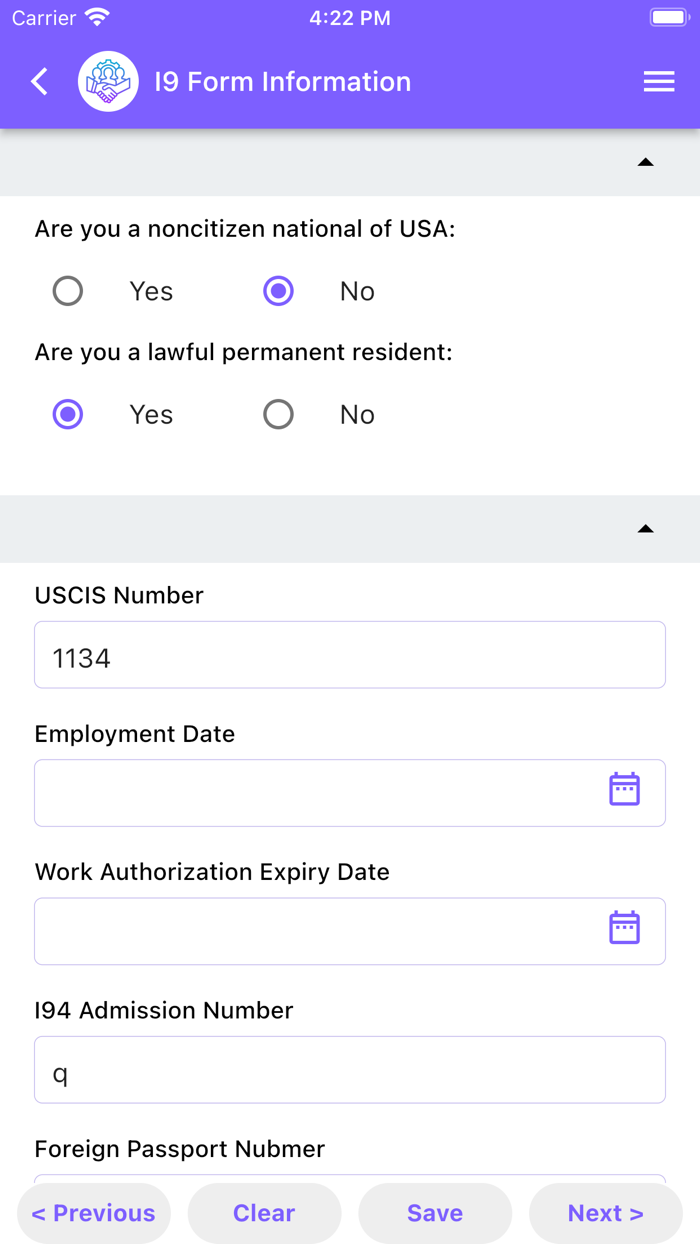This screenshot has width=700, height=1244.
Task: Open the Work Authorization Expiry Date calendar picker
Action: click(624, 927)
